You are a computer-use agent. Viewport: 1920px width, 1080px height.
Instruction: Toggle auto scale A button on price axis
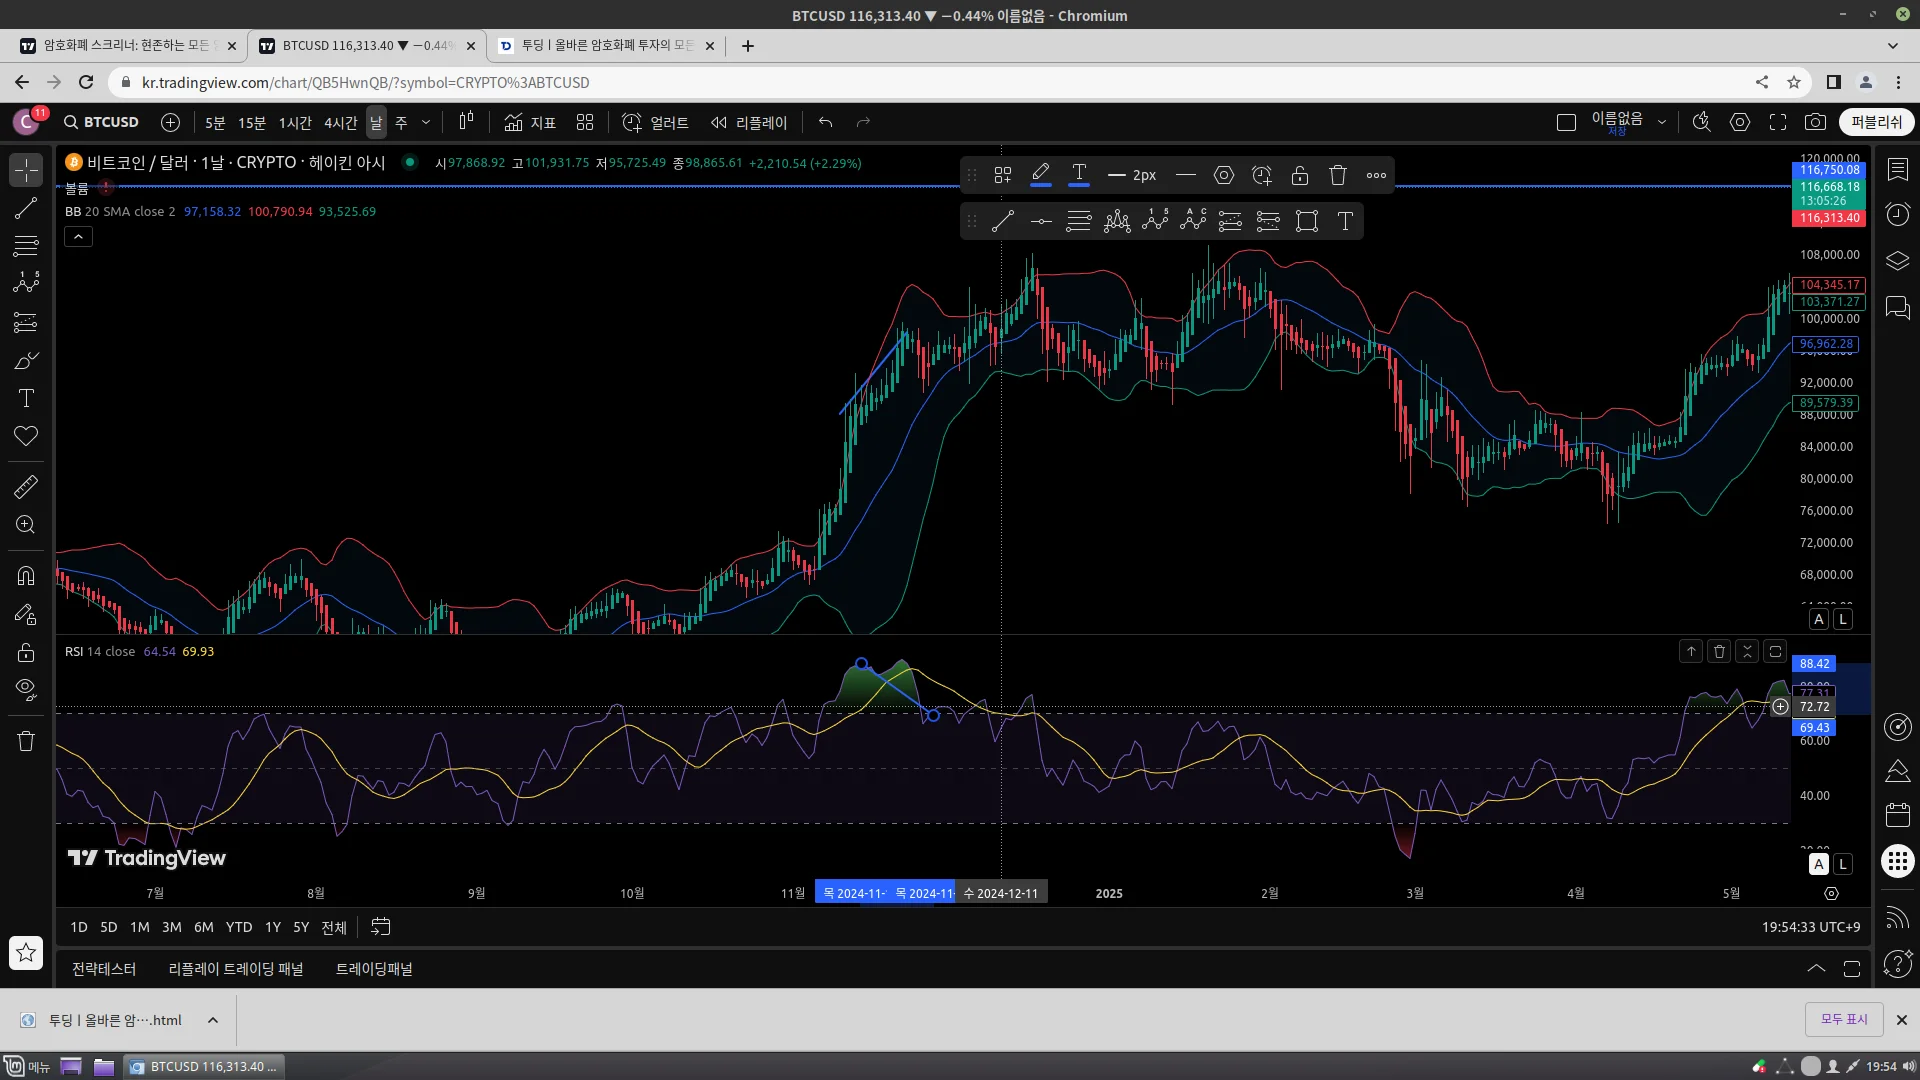pos(1819,619)
